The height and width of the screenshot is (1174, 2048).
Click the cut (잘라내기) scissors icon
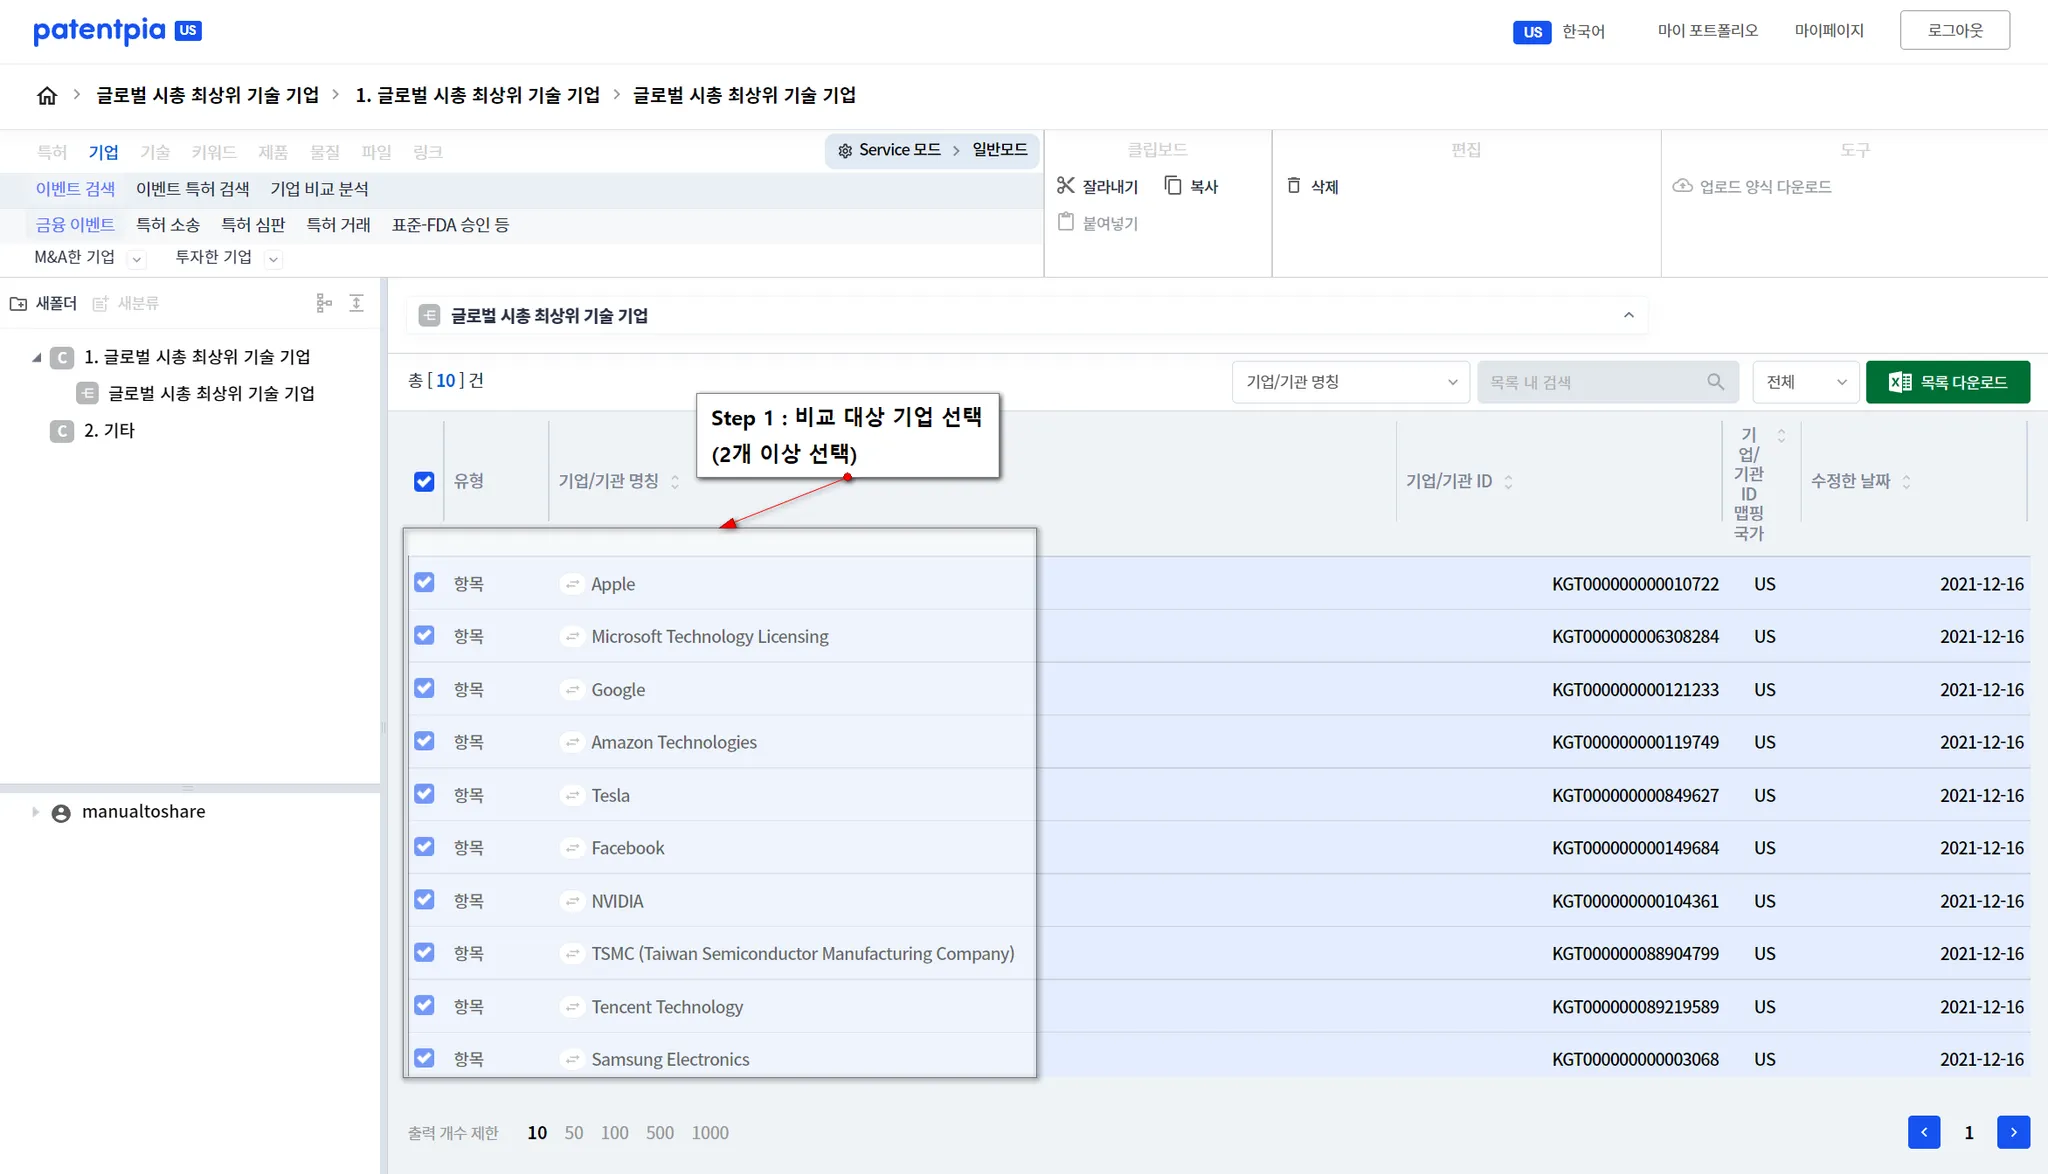click(1065, 186)
